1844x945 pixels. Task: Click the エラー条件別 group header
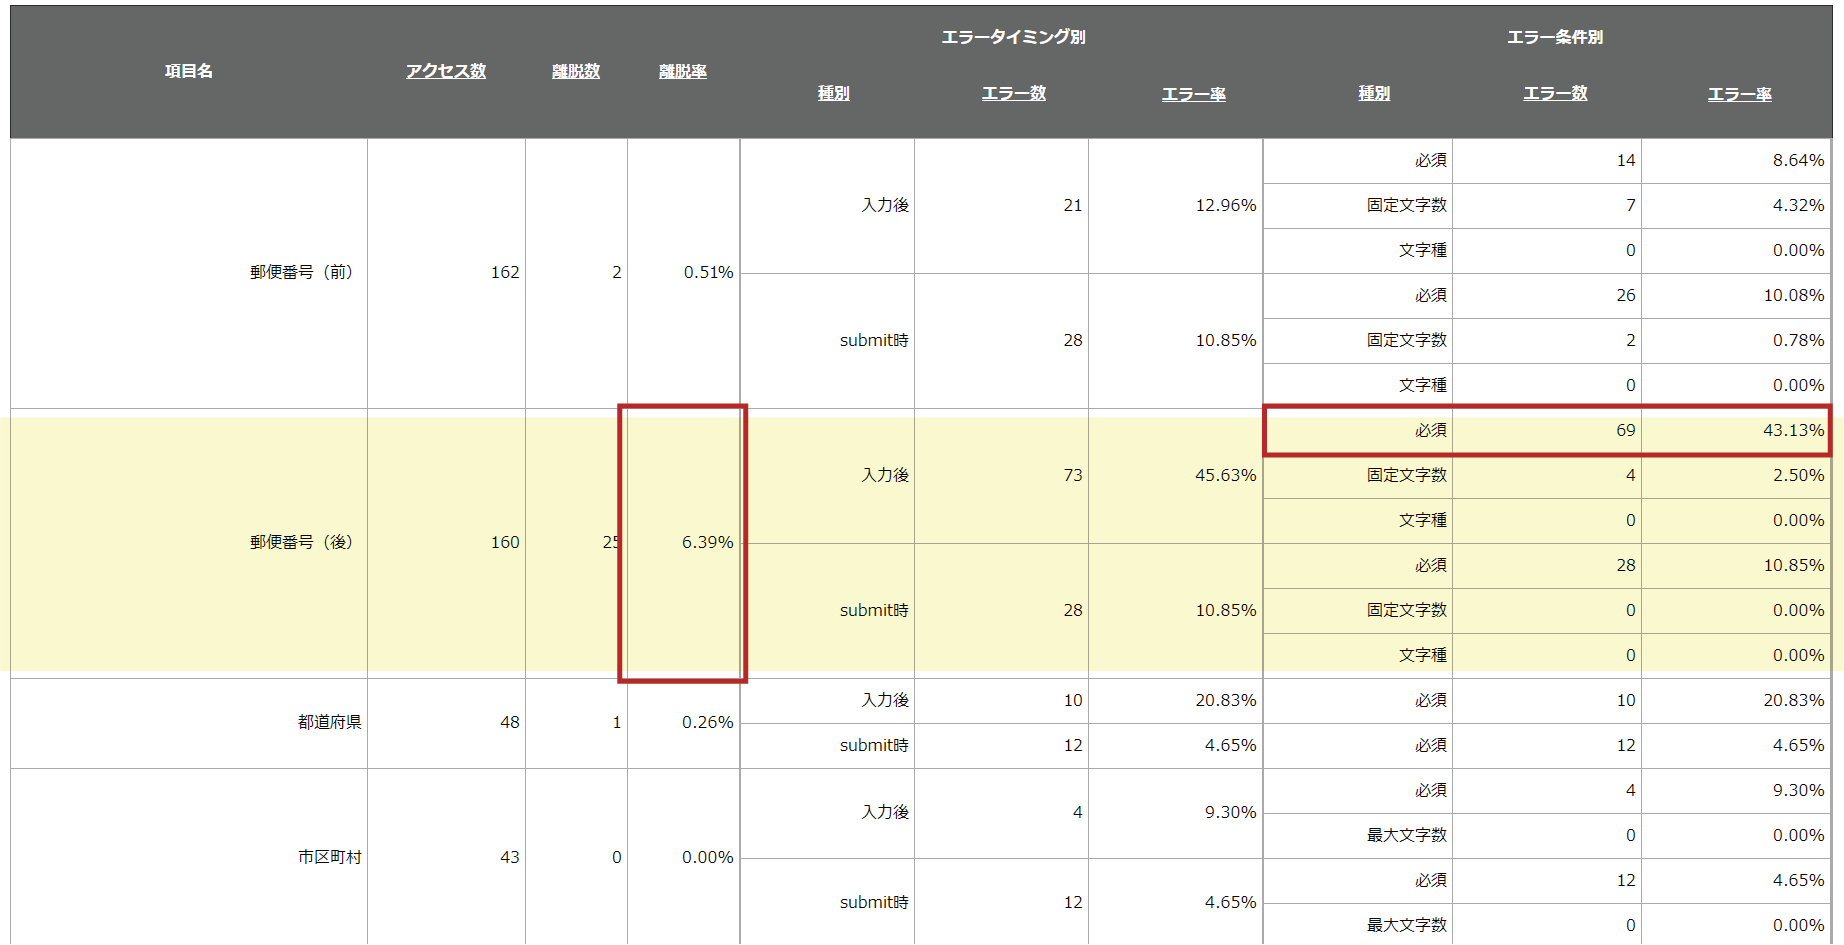[1555, 37]
